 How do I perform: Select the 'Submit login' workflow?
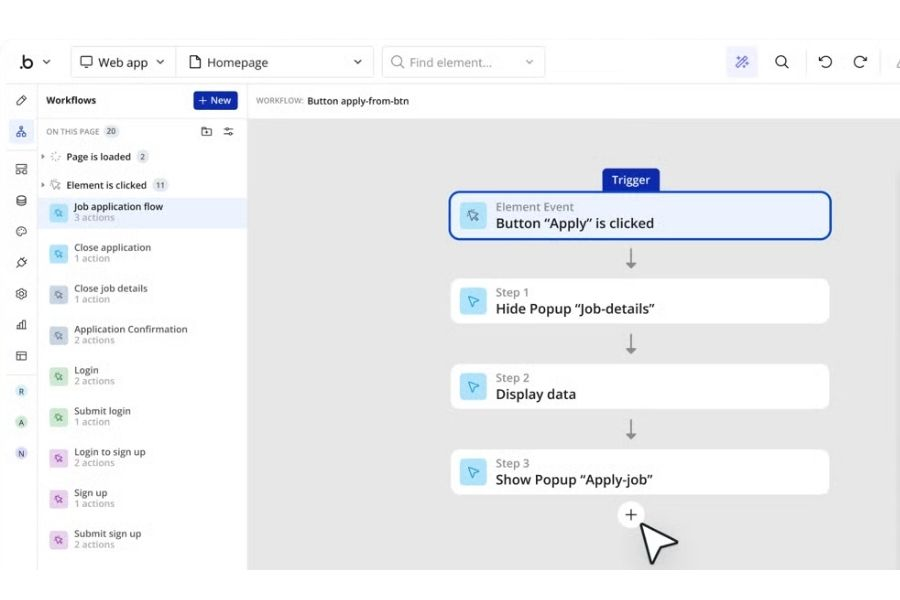(102, 416)
